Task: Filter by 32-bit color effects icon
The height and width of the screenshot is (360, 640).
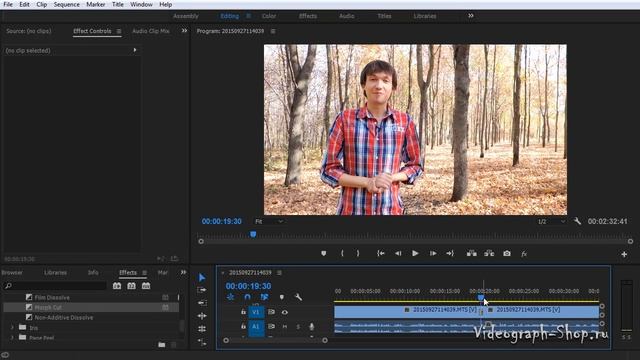Action: click(131, 286)
